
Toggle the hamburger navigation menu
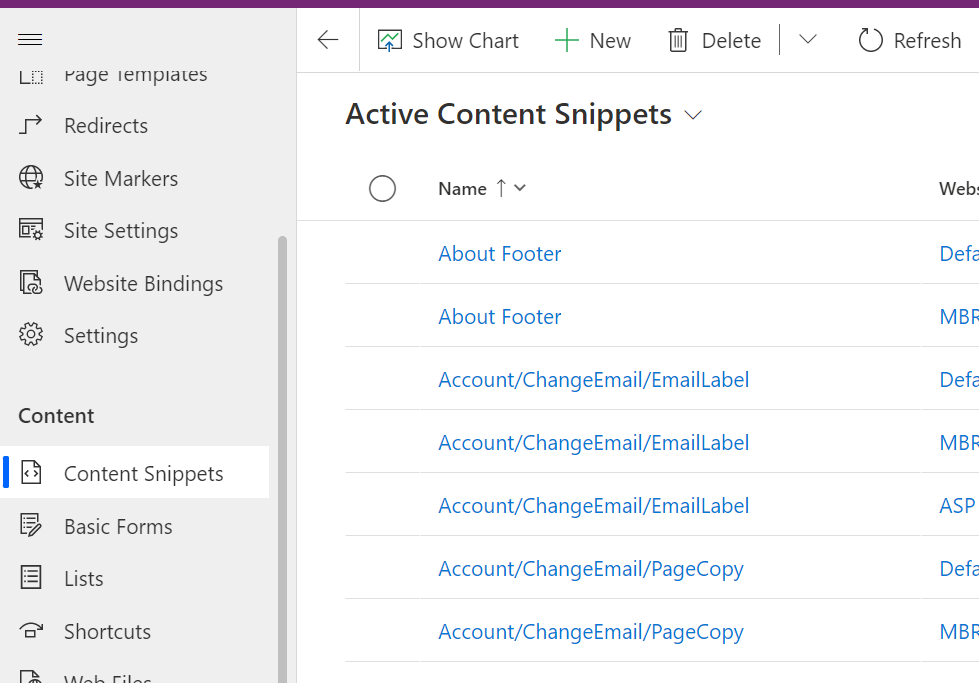30,40
